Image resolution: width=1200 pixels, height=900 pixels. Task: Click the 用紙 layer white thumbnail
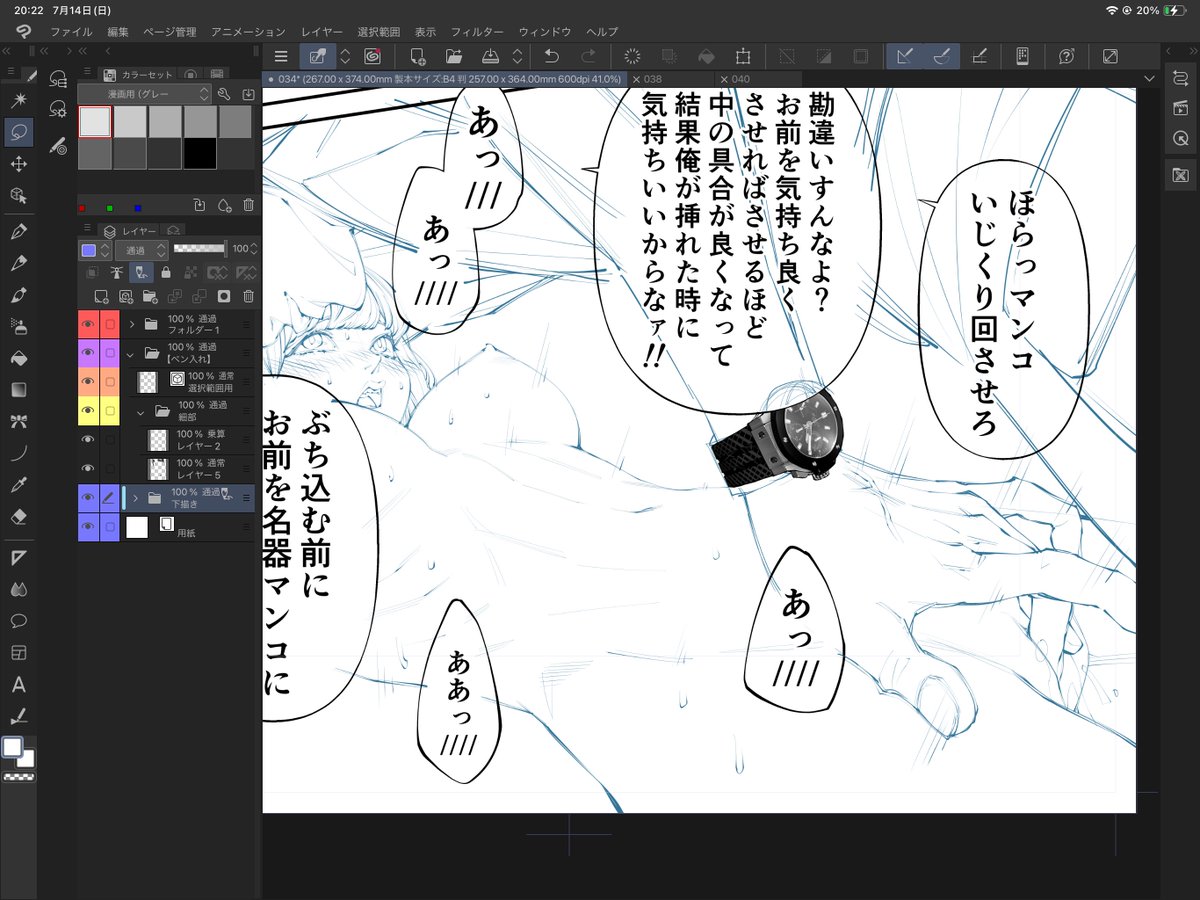[136, 527]
